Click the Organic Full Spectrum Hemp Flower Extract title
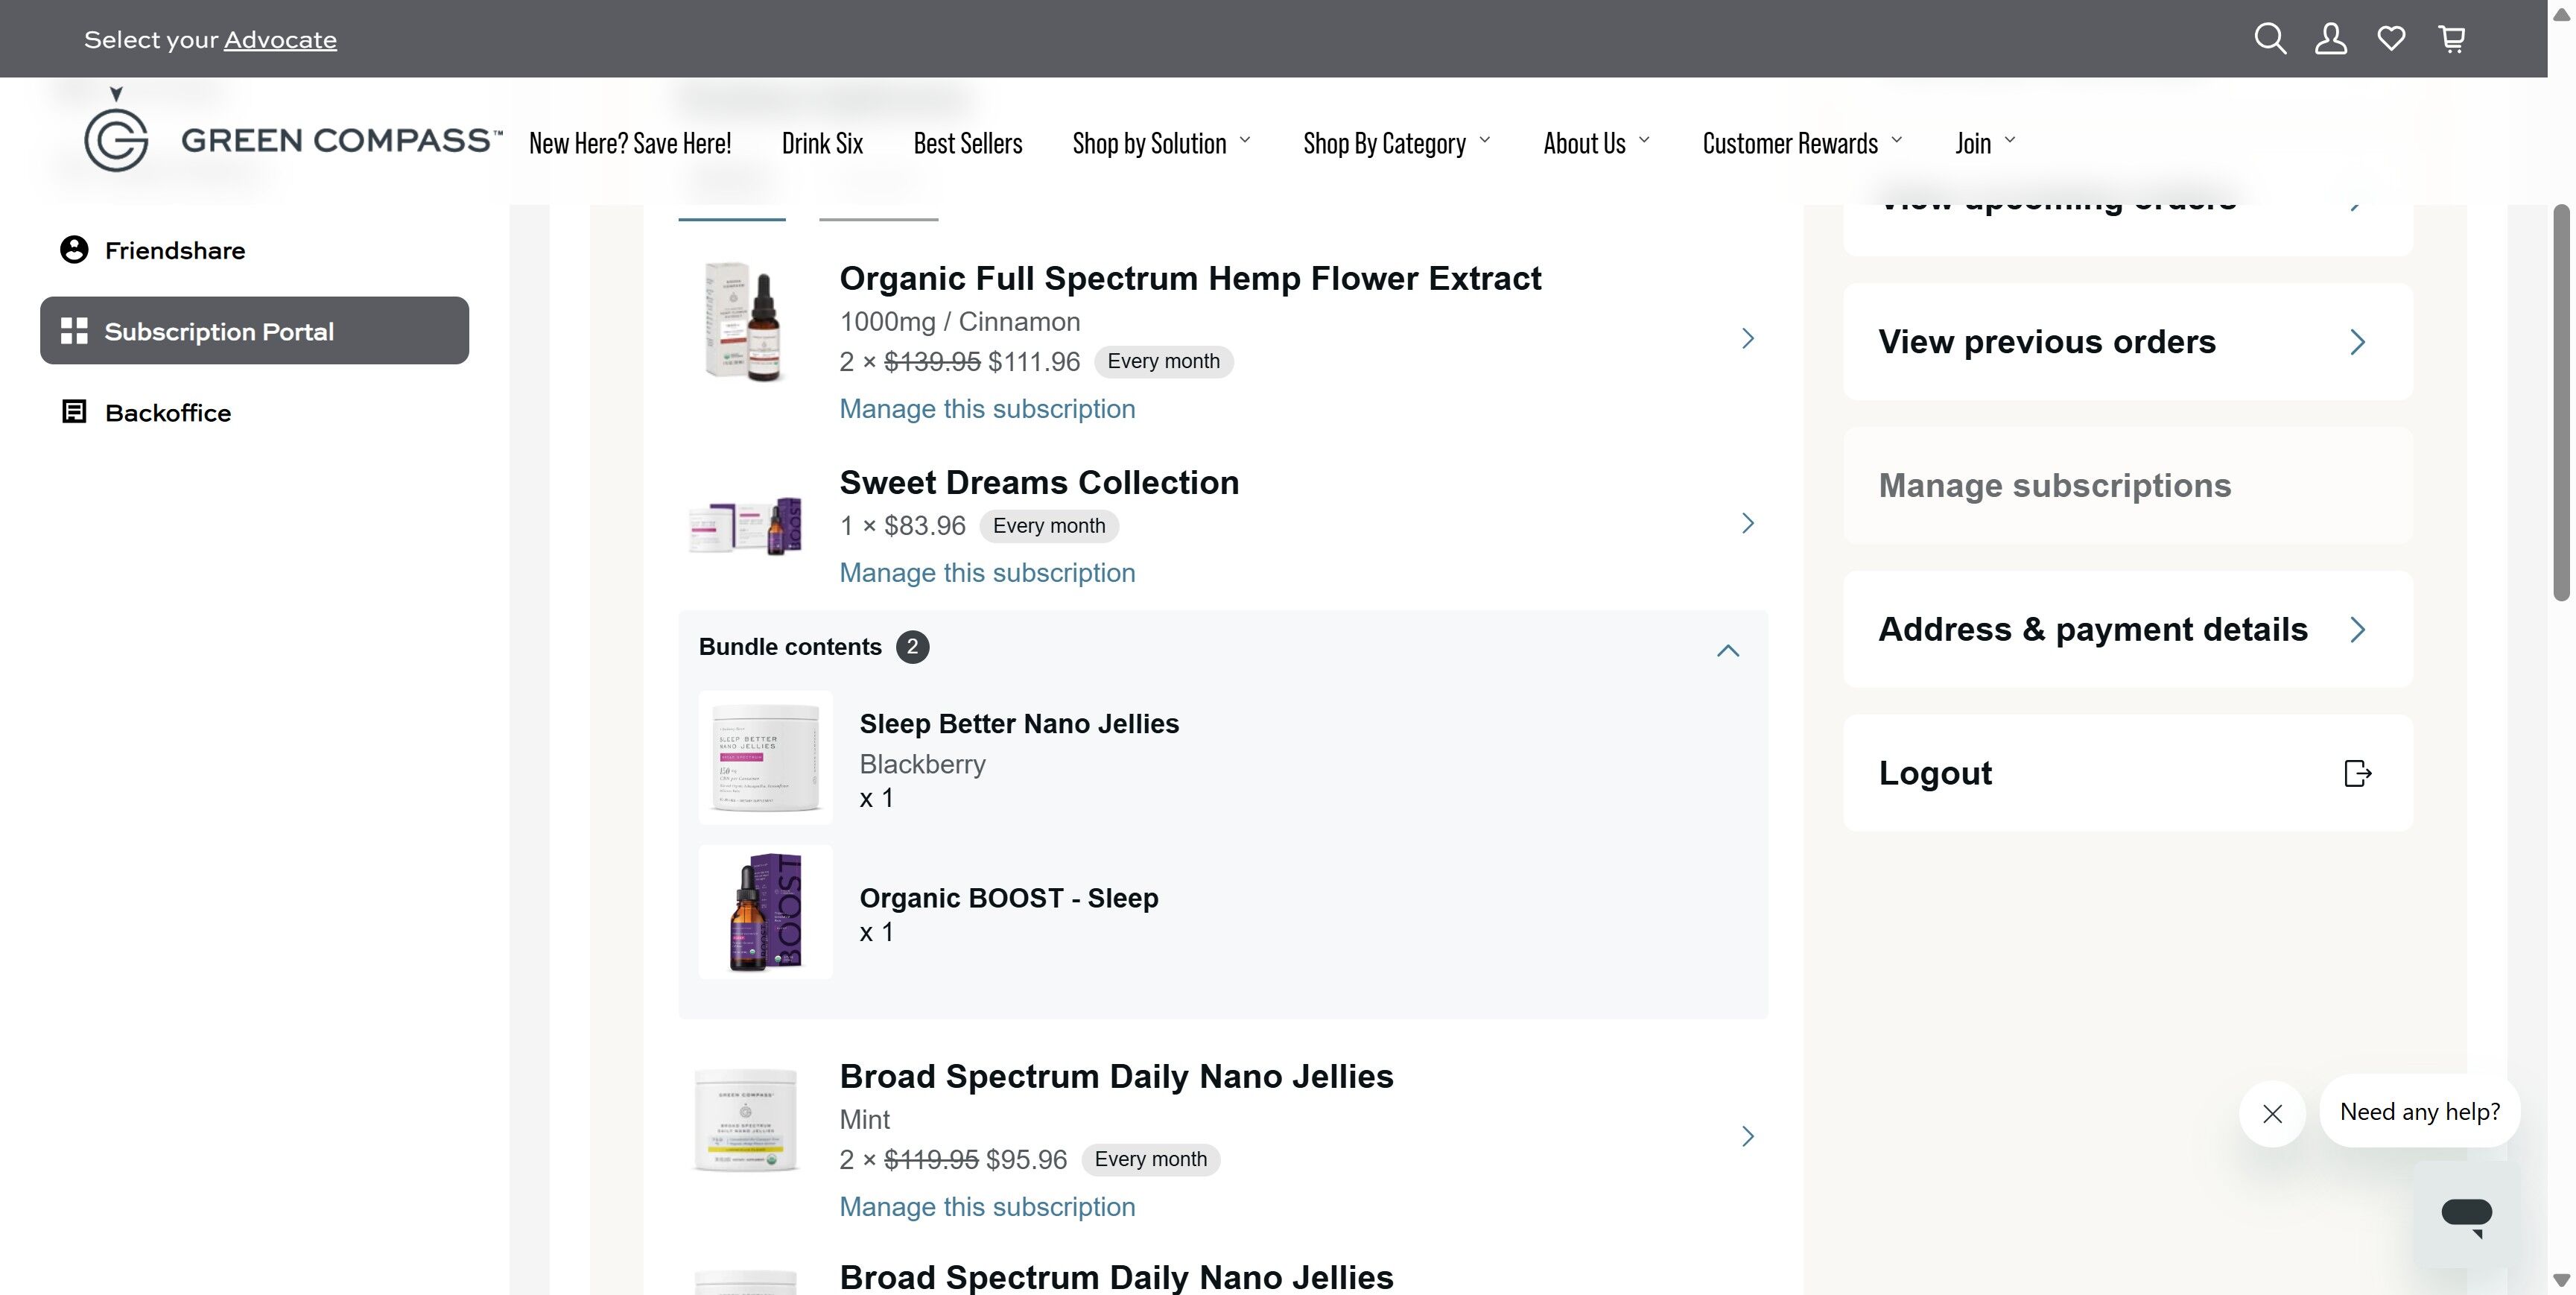2576x1295 pixels. pyautogui.click(x=1190, y=278)
